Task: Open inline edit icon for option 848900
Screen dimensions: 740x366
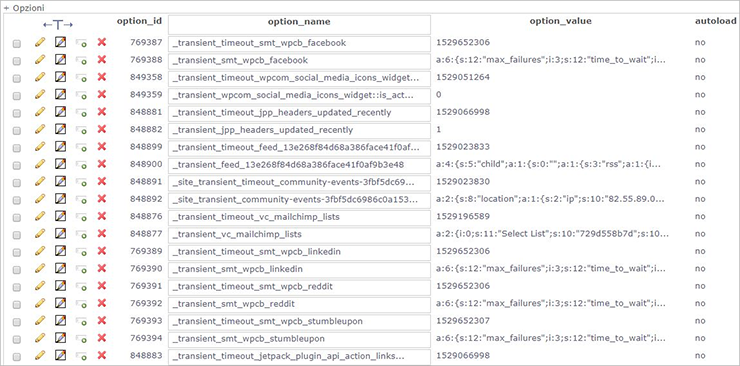Action: [60, 164]
